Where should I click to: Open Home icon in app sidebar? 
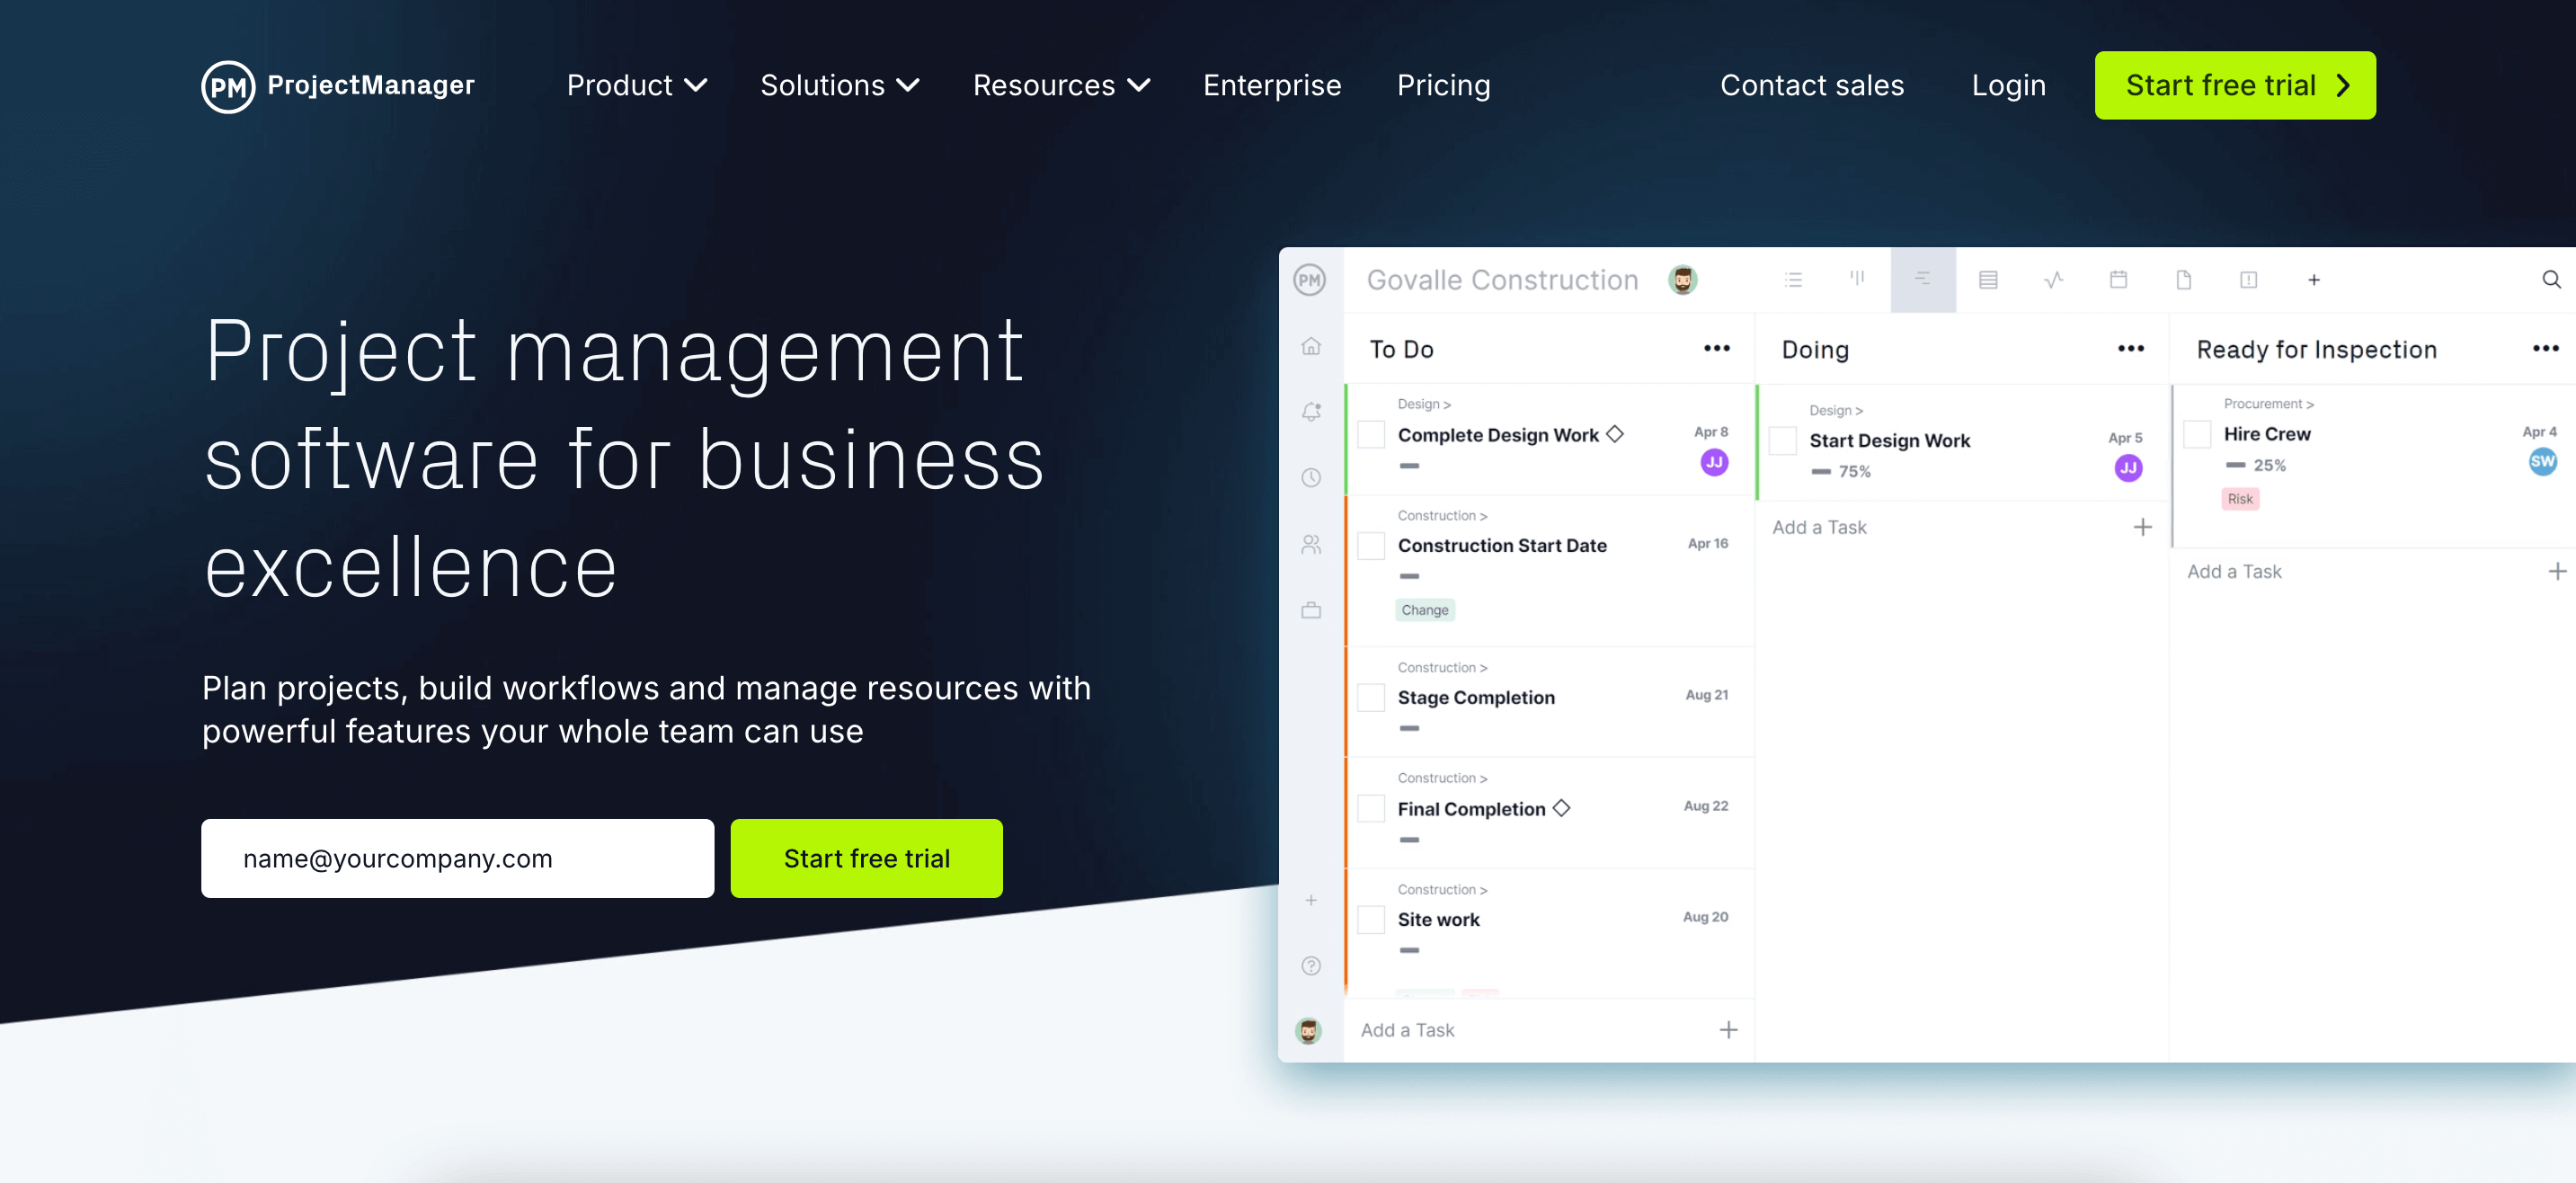pyautogui.click(x=1311, y=346)
